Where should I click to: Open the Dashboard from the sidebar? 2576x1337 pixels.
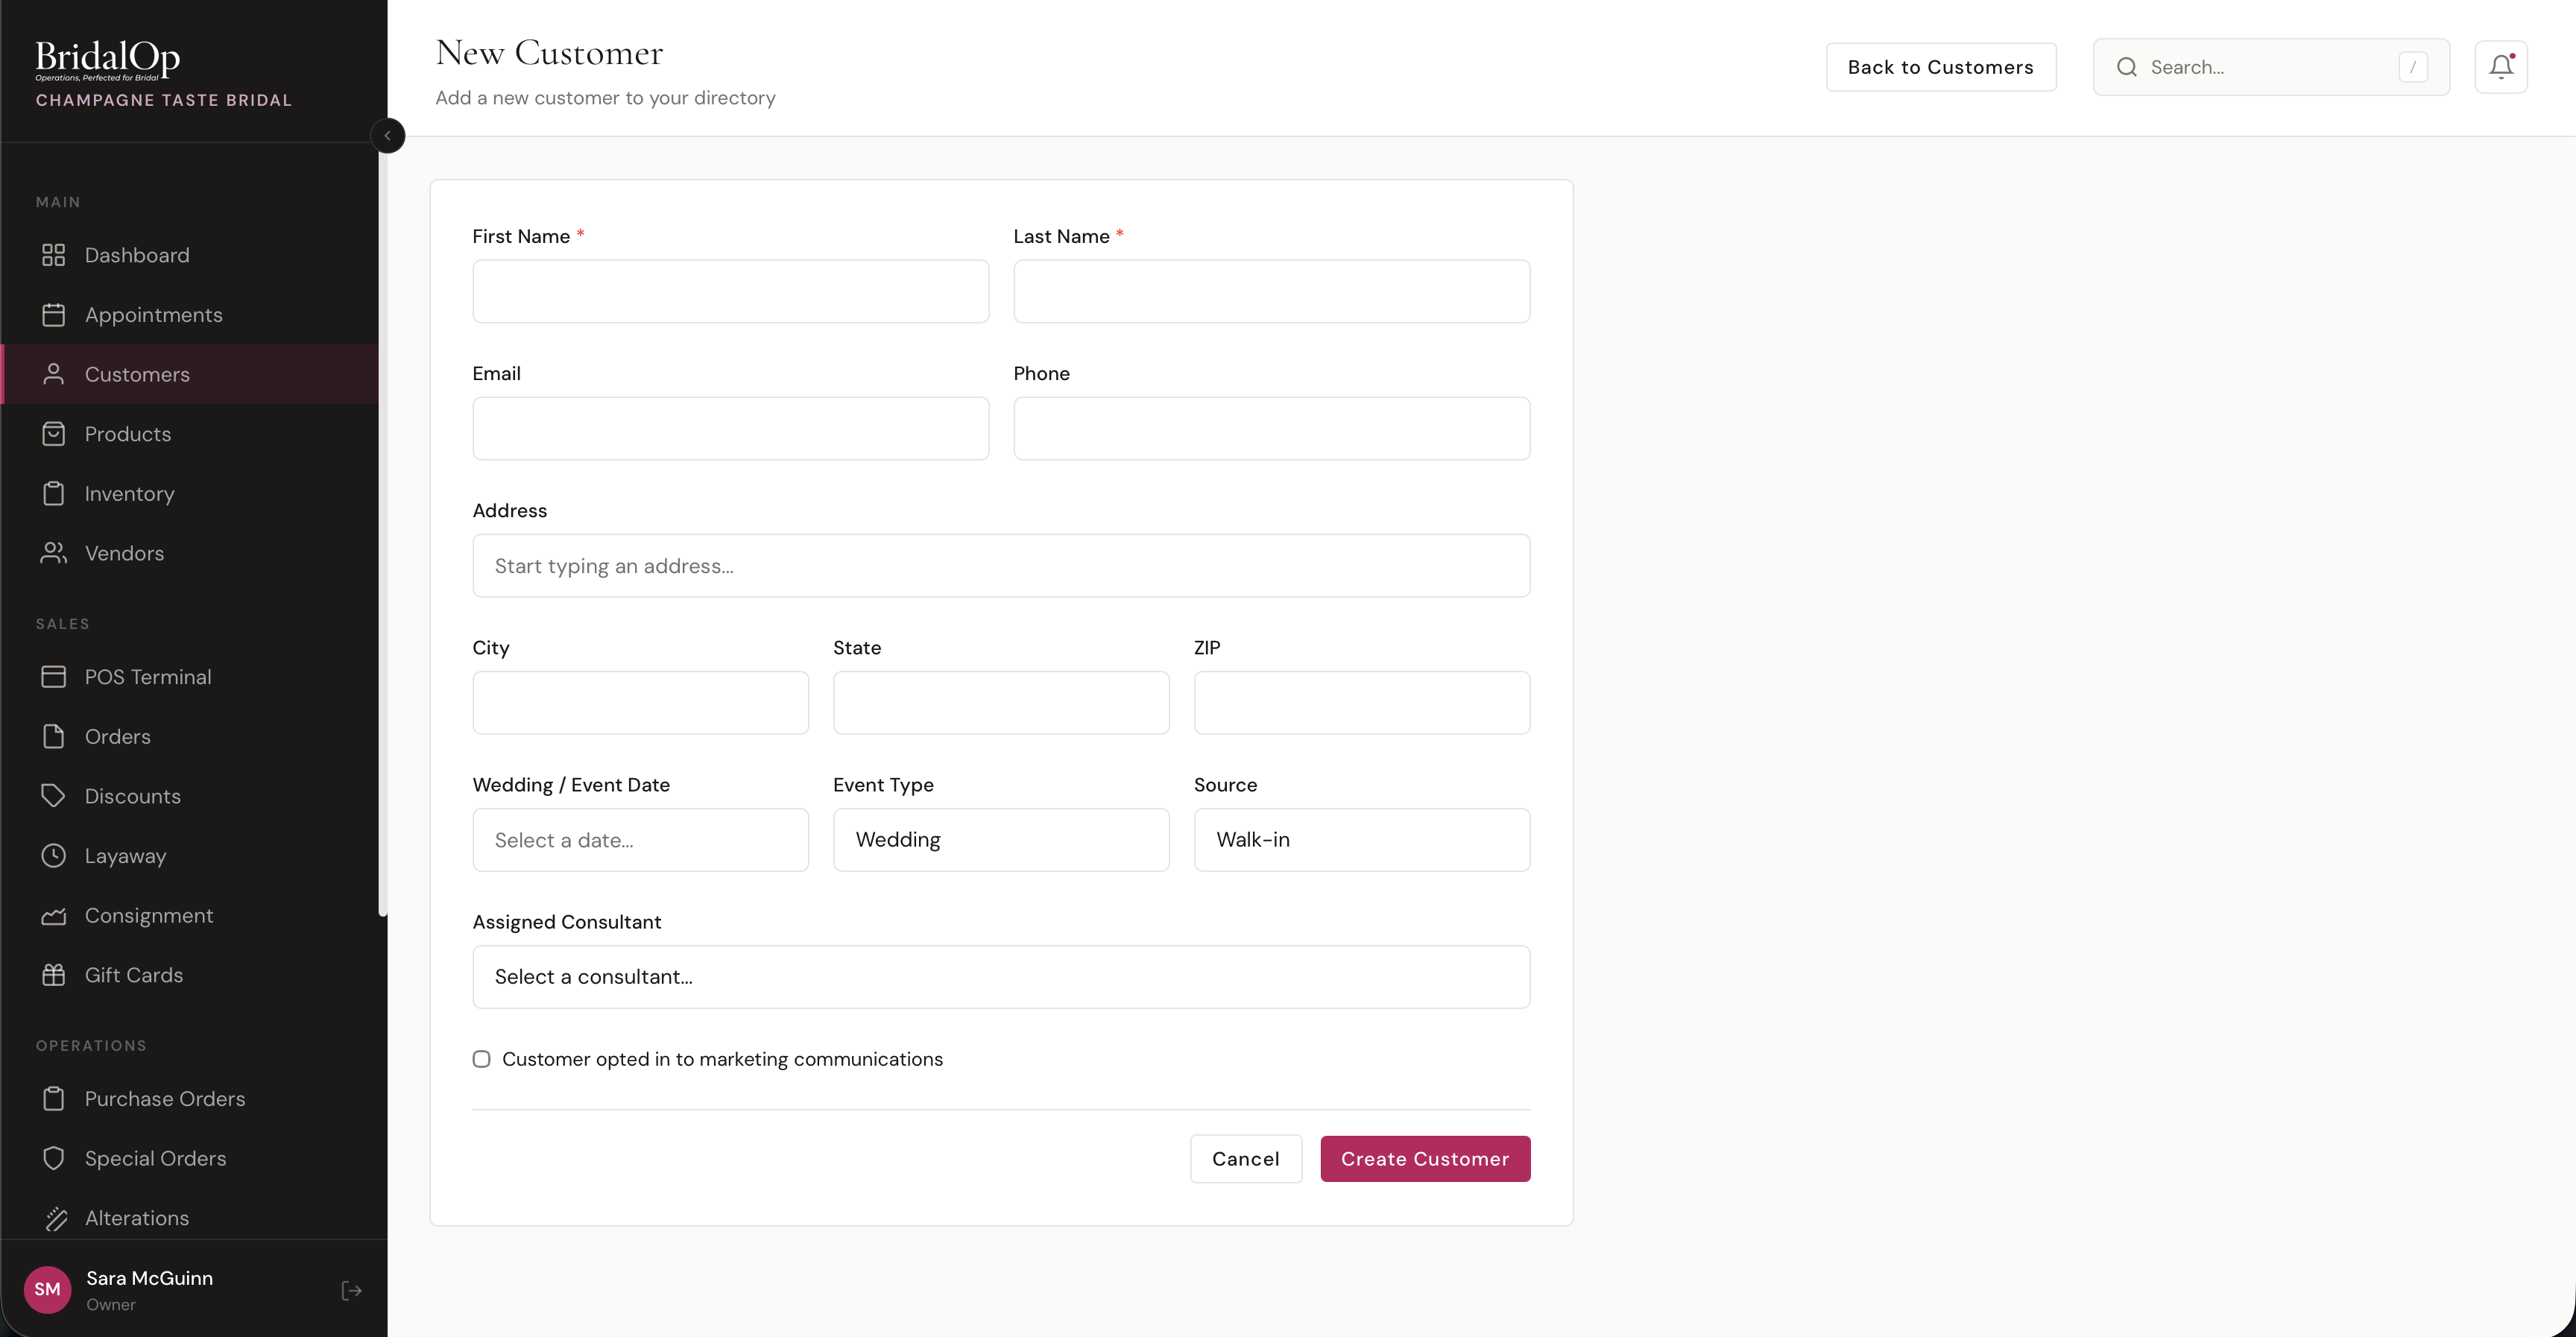coord(137,255)
